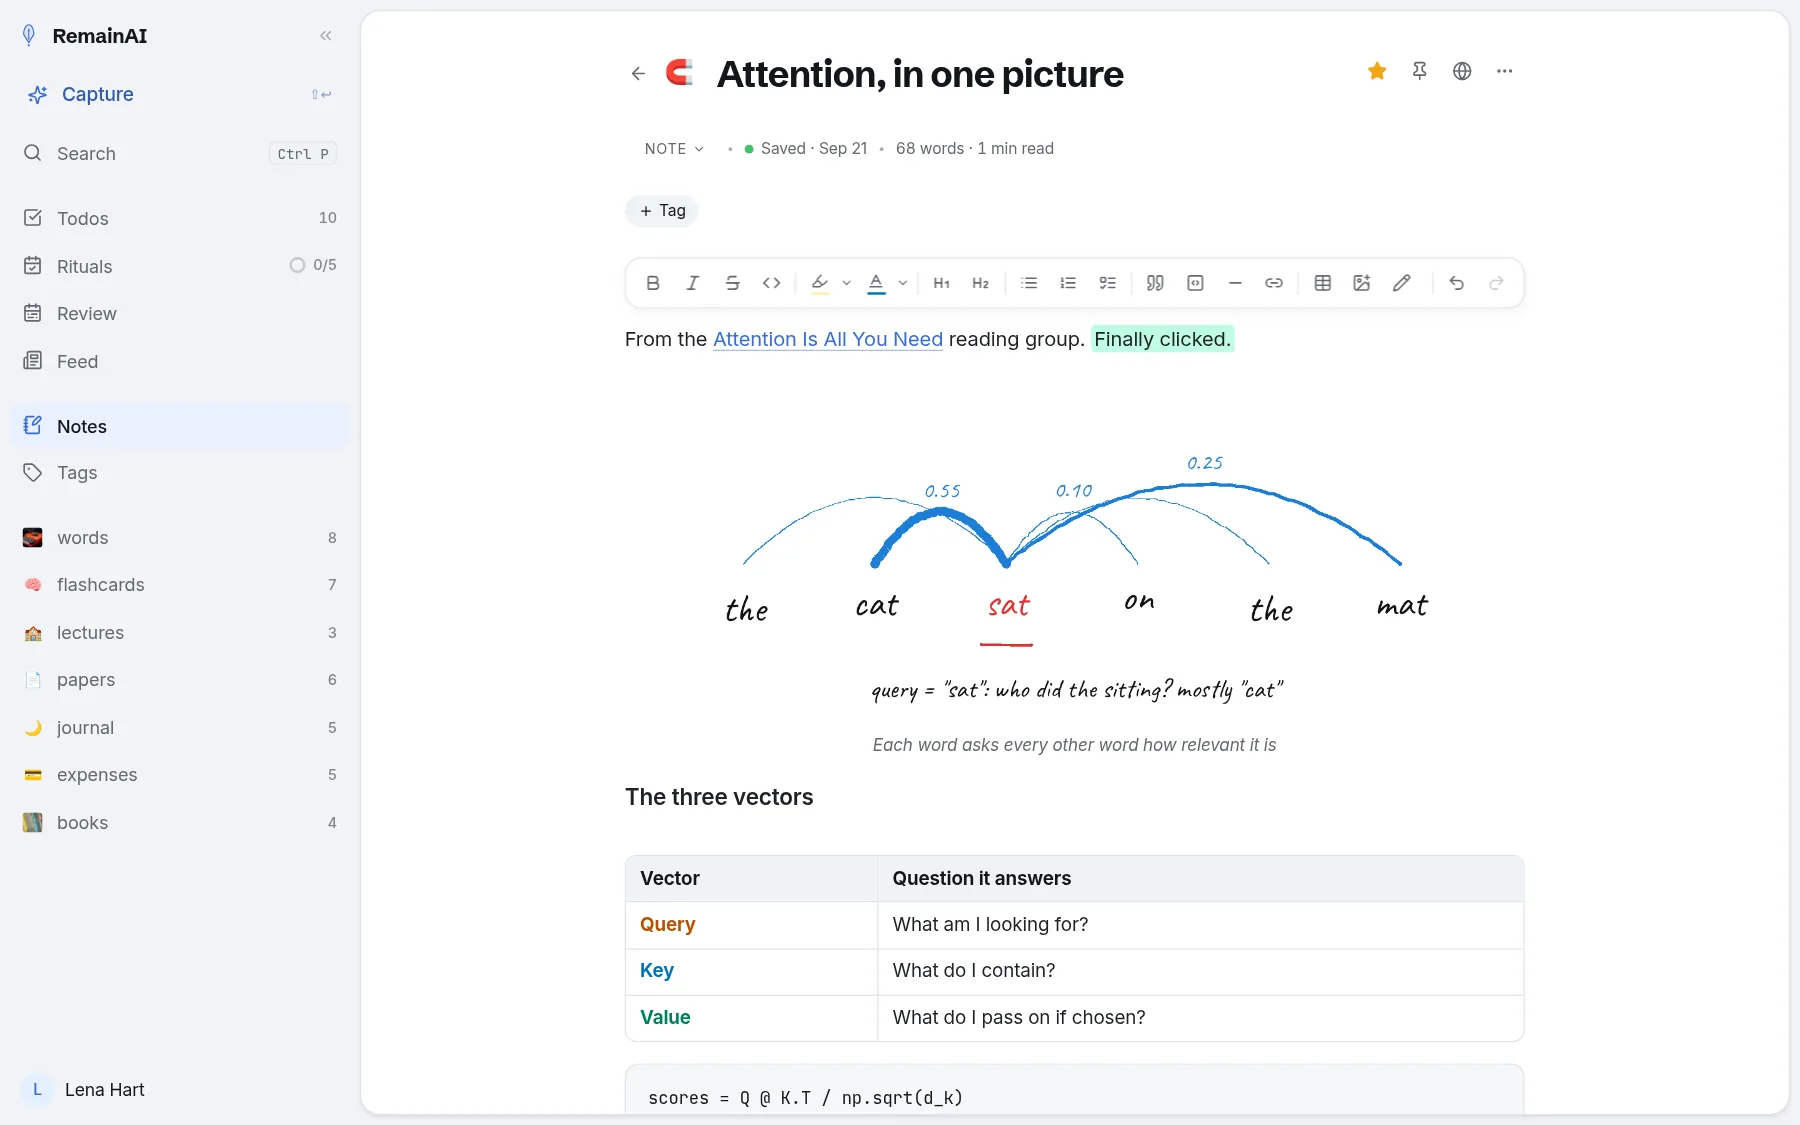Insert a horizontal divider line
1800x1125 pixels.
[x=1235, y=283]
